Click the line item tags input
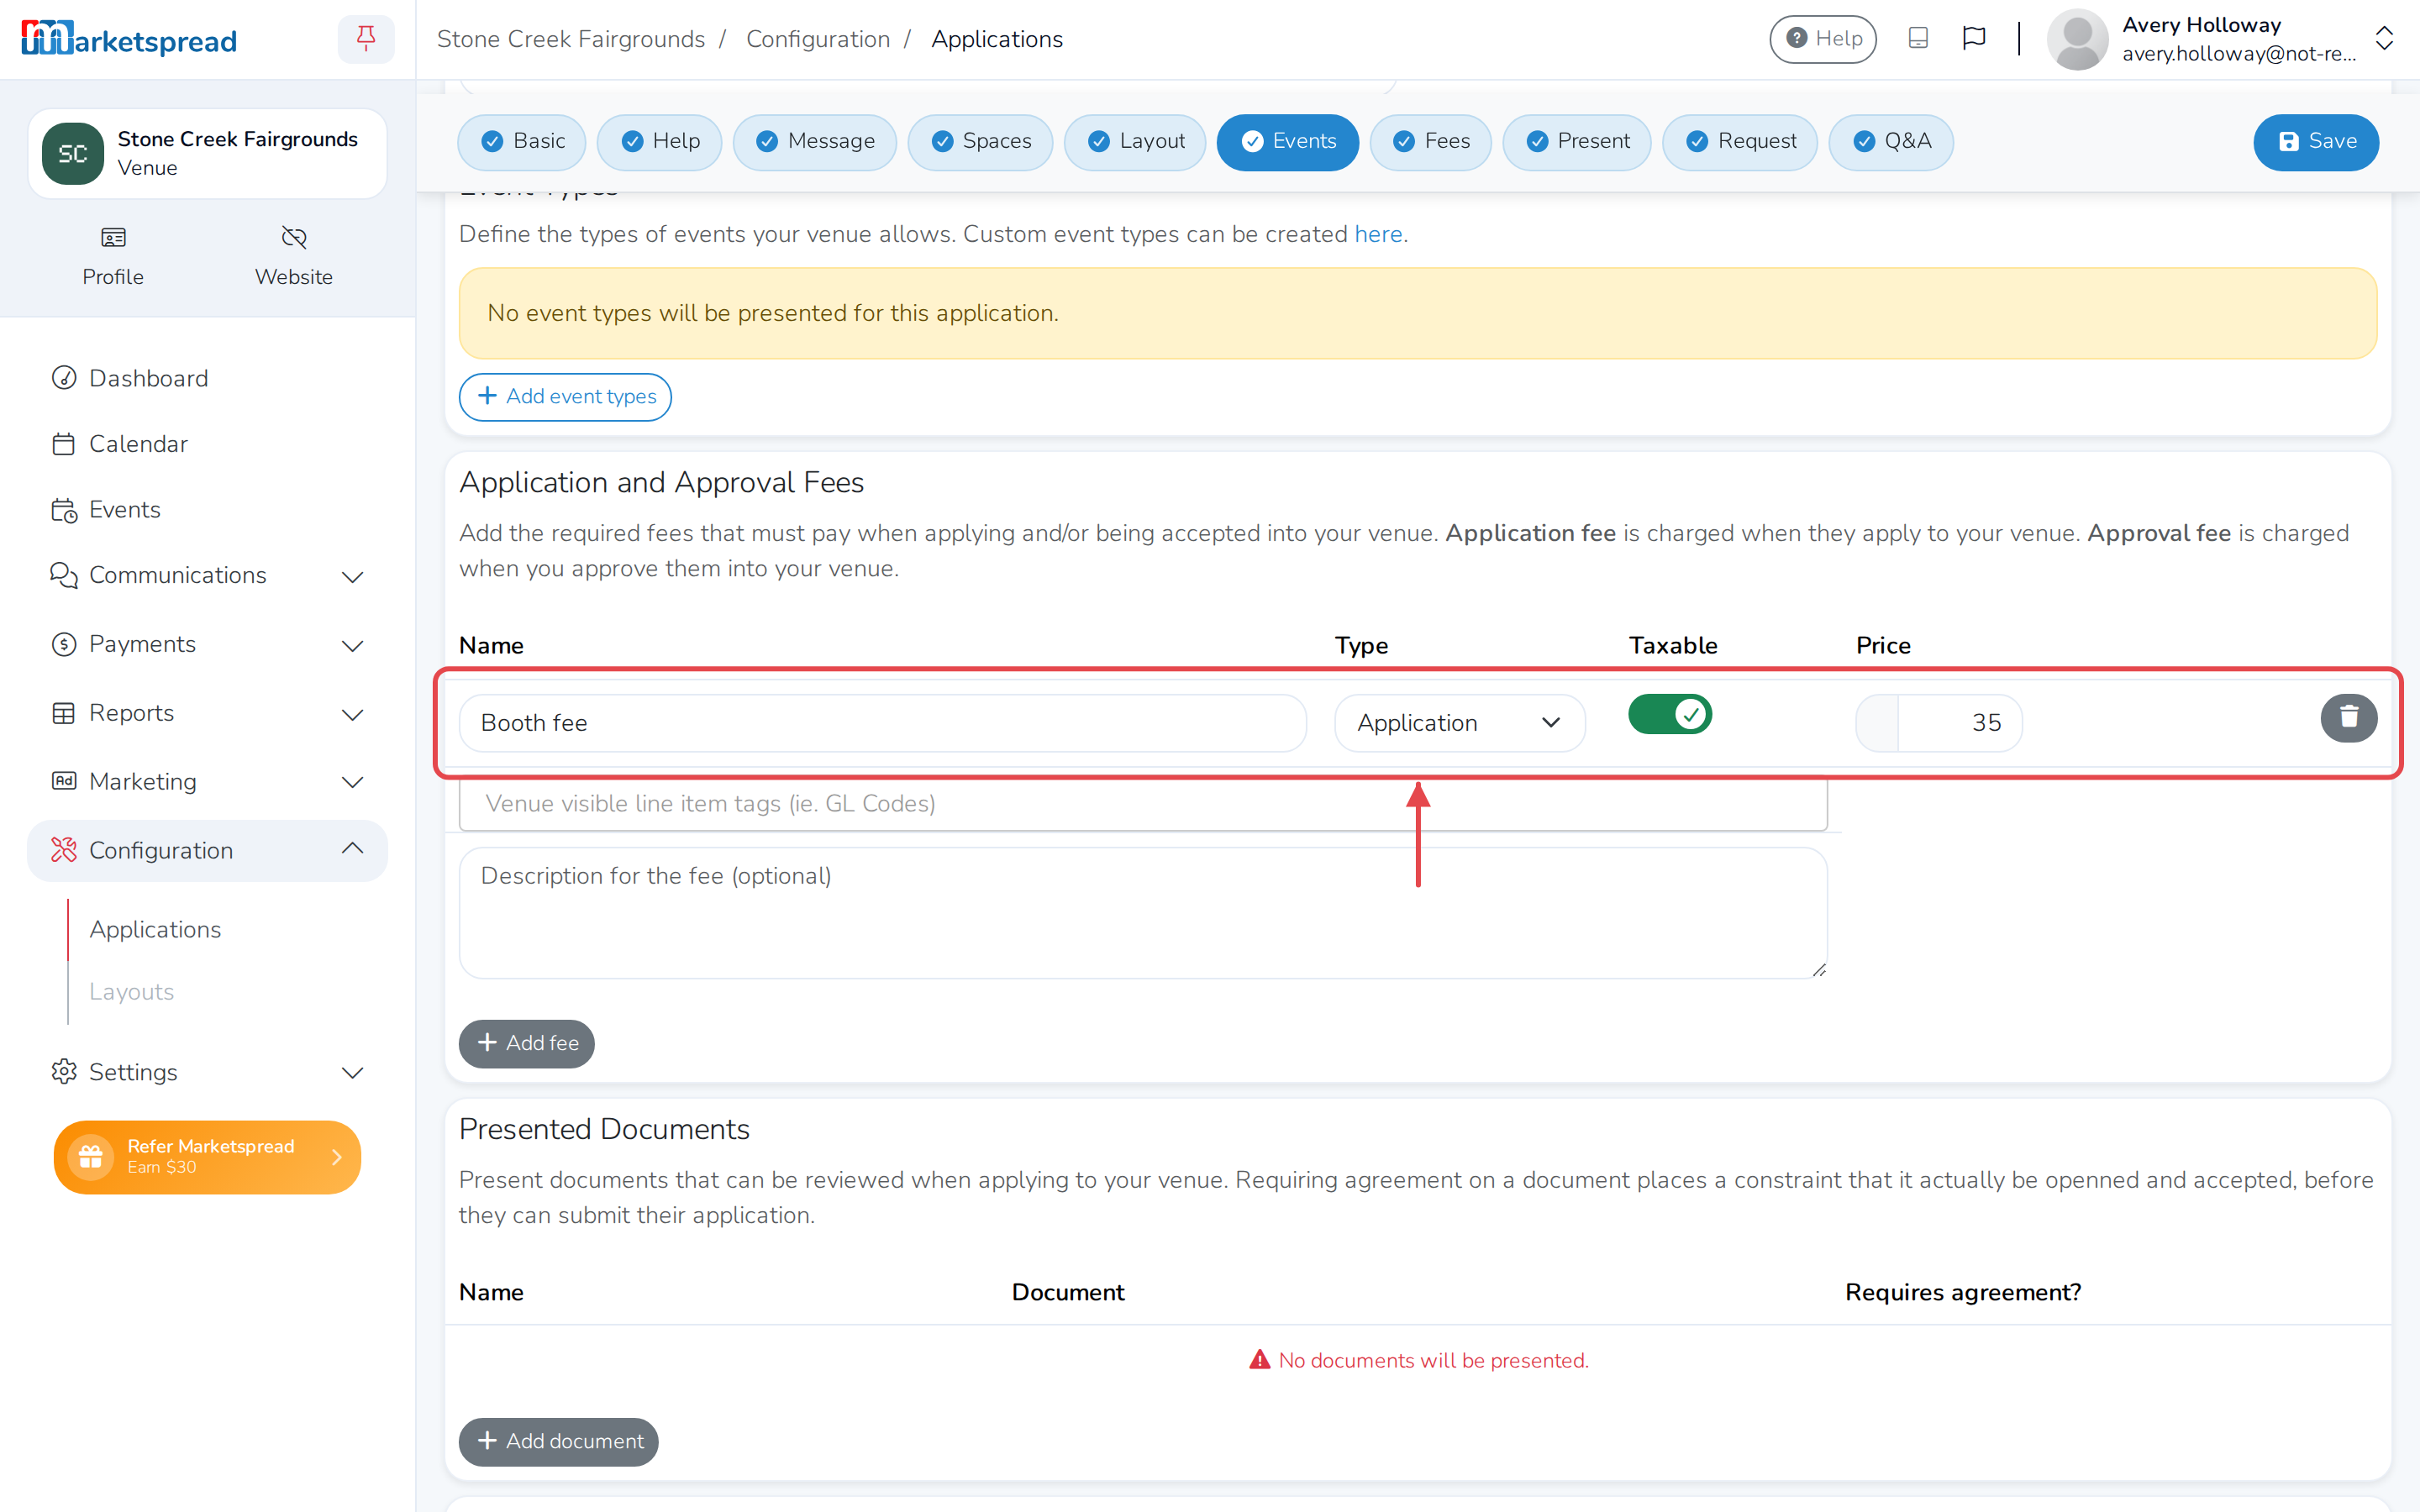The width and height of the screenshot is (2420, 1512). (1142, 803)
